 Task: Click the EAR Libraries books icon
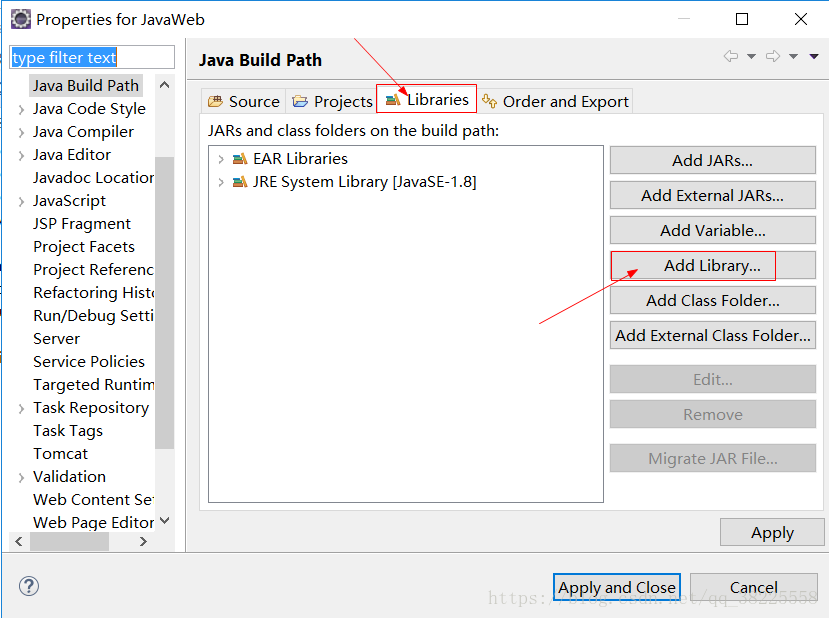coord(240,159)
